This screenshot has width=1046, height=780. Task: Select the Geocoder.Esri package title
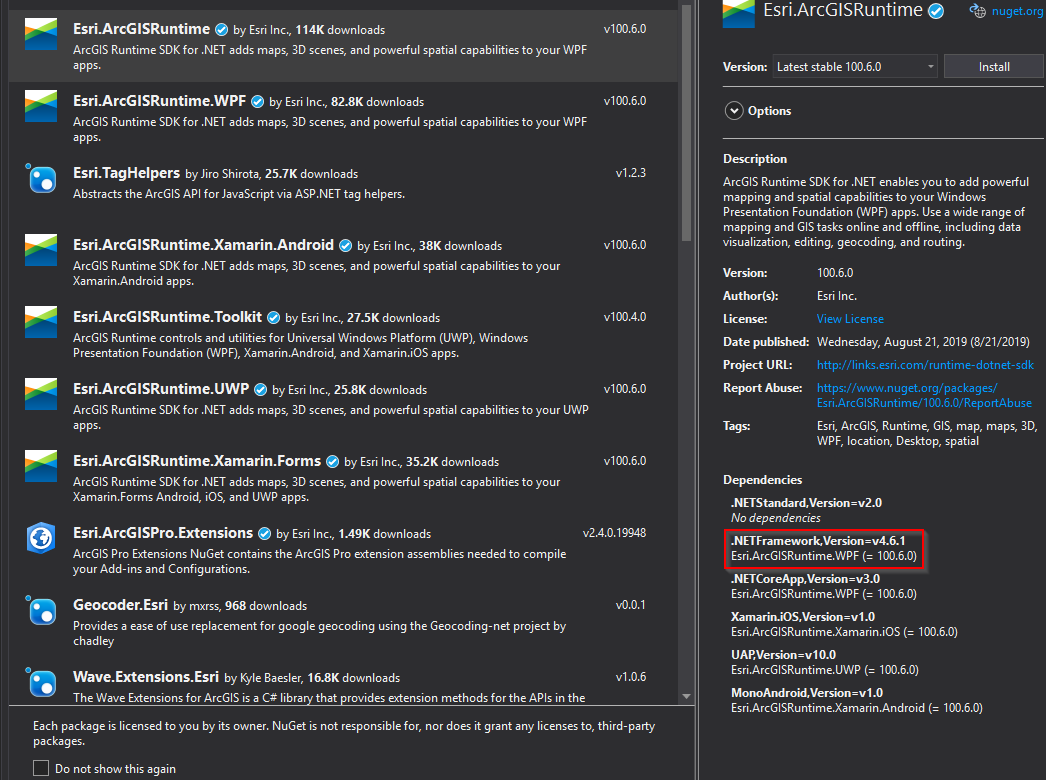(120, 605)
